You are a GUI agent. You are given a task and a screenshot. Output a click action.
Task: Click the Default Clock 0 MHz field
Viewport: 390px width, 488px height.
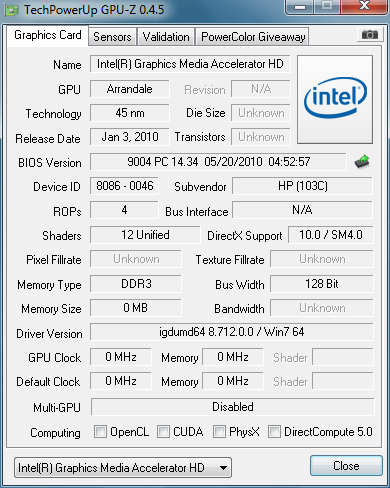point(121,381)
